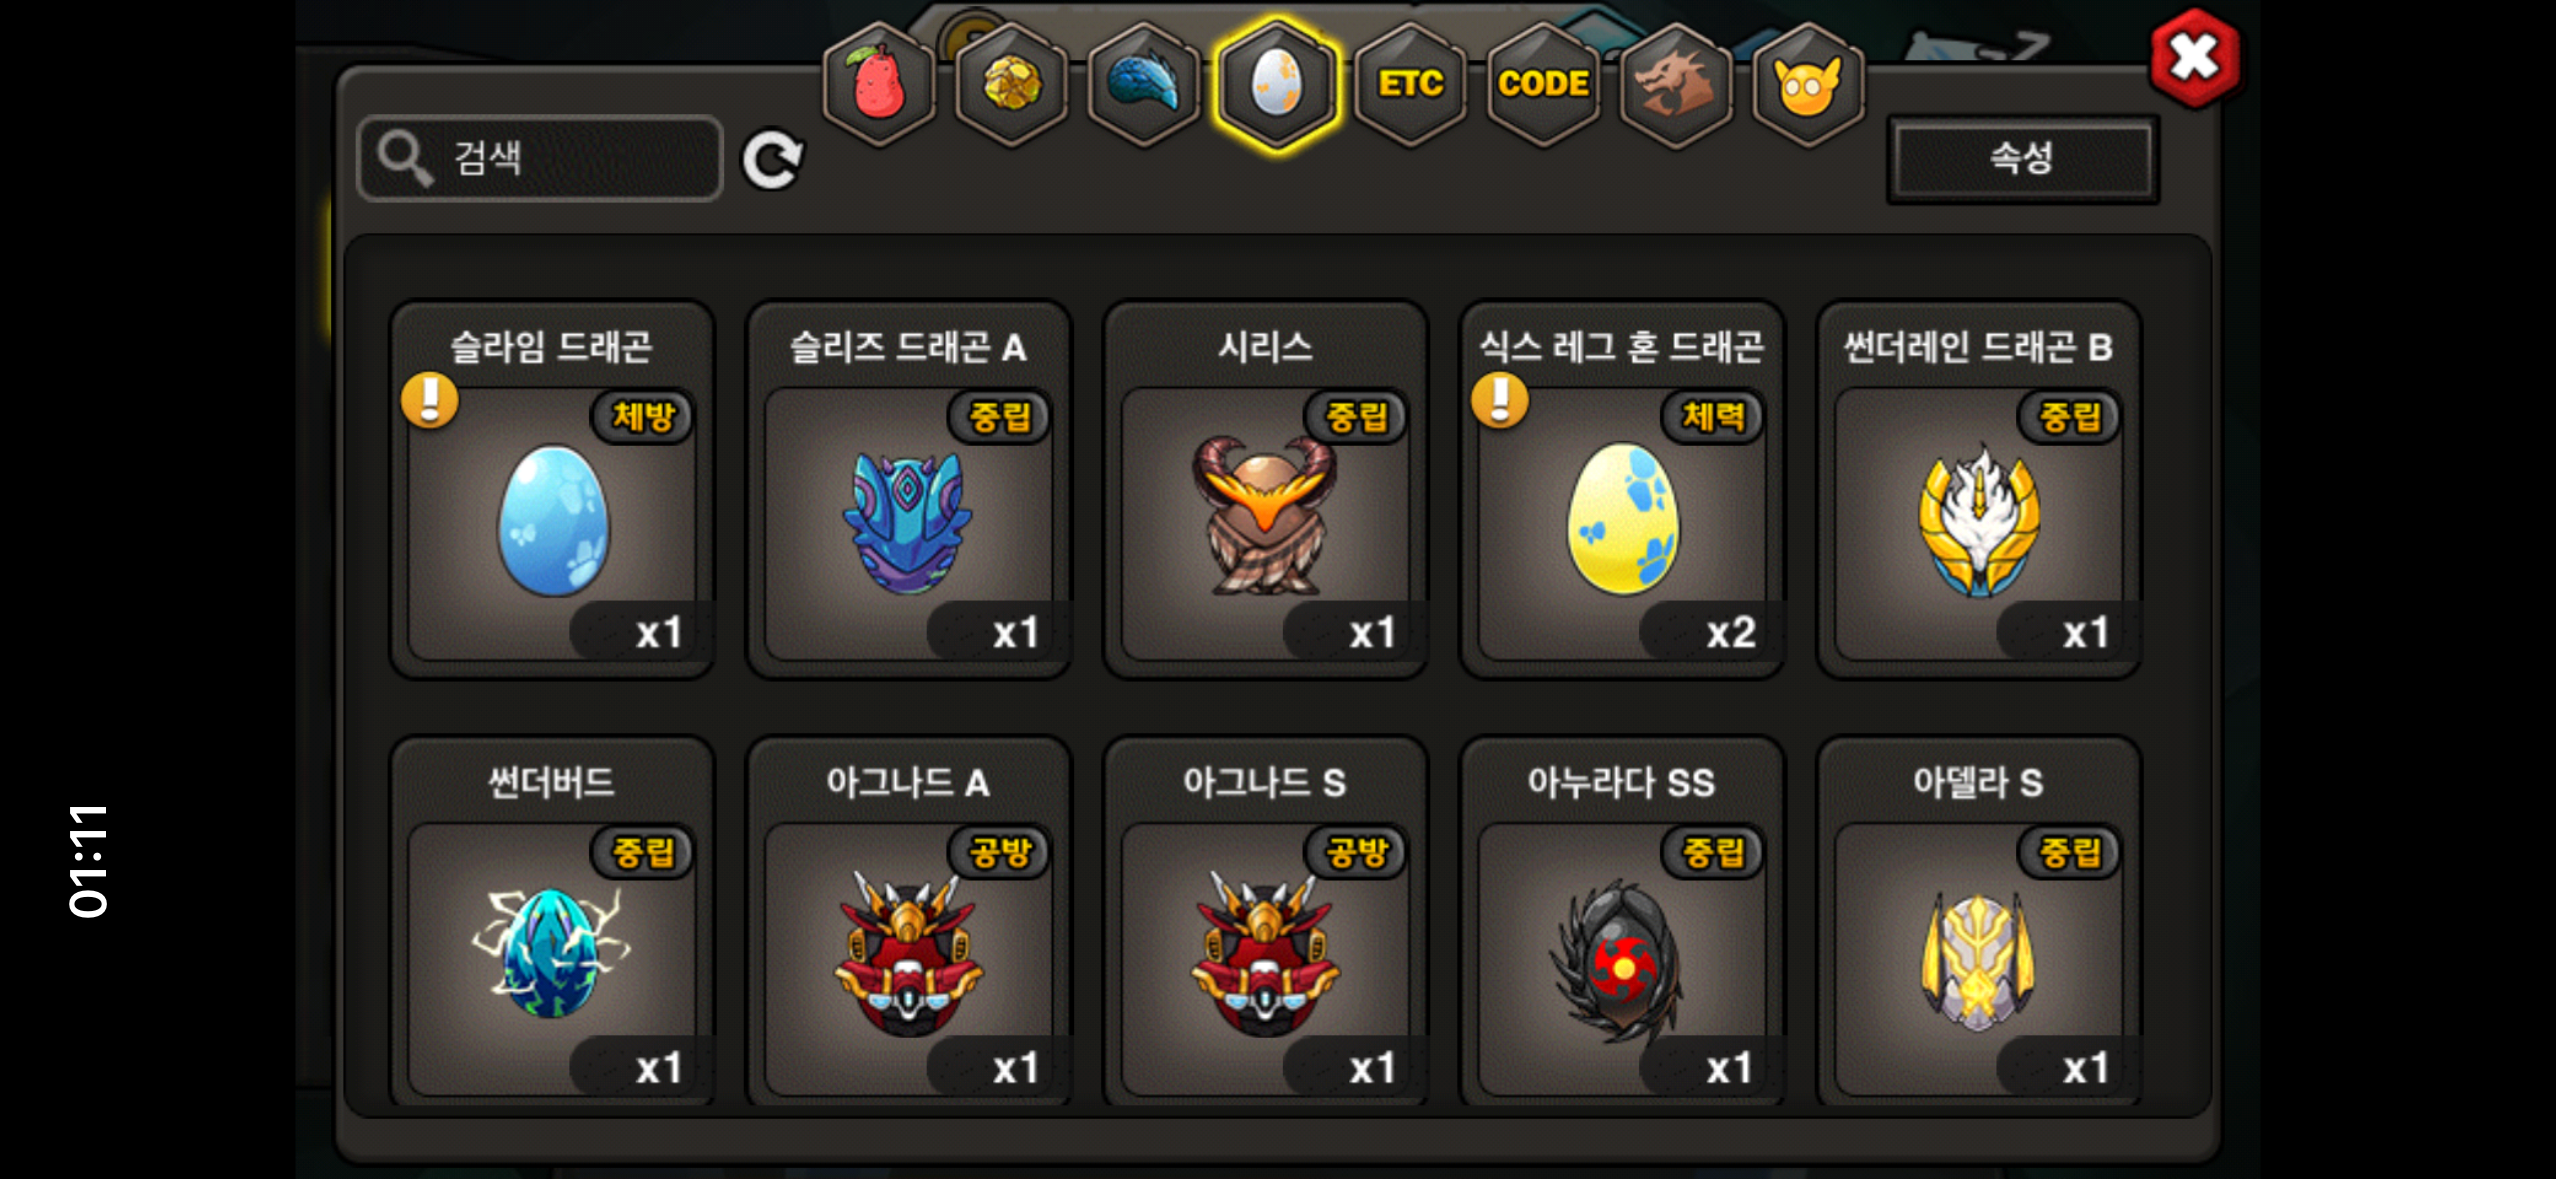Switch to the ETC tab

[x=1410, y=85]
